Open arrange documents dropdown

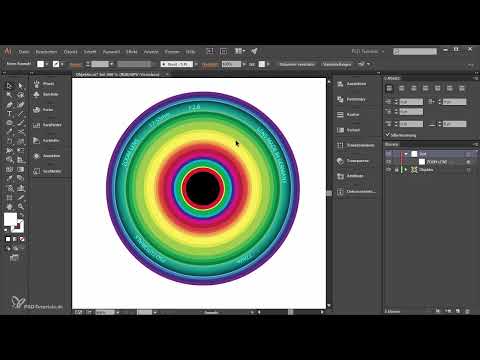pyautogui.click(x=239, y=51)
